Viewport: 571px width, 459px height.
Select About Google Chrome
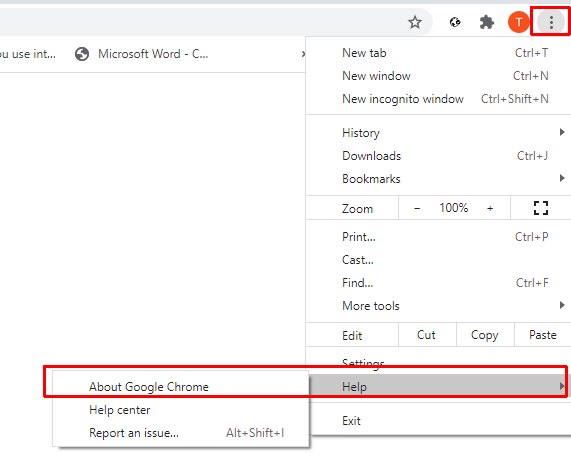point(181,387)
